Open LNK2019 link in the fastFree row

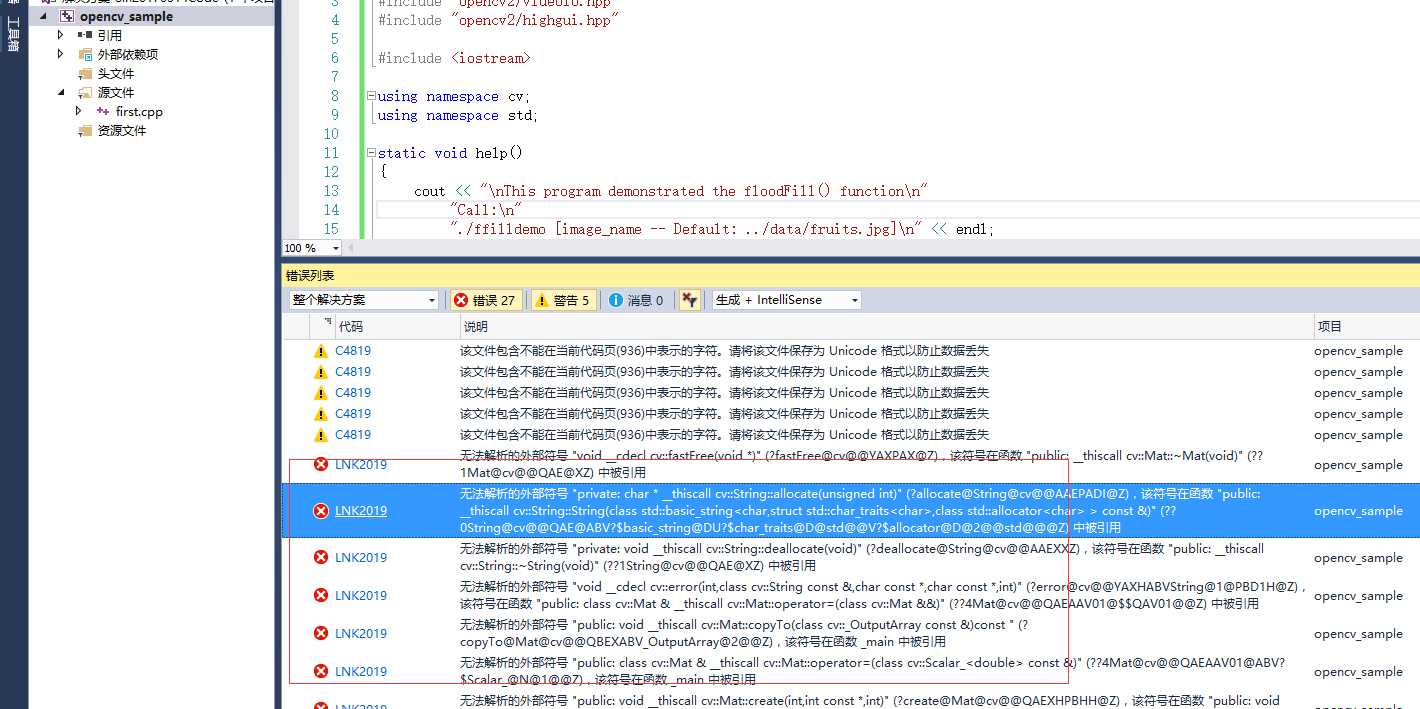361,464
